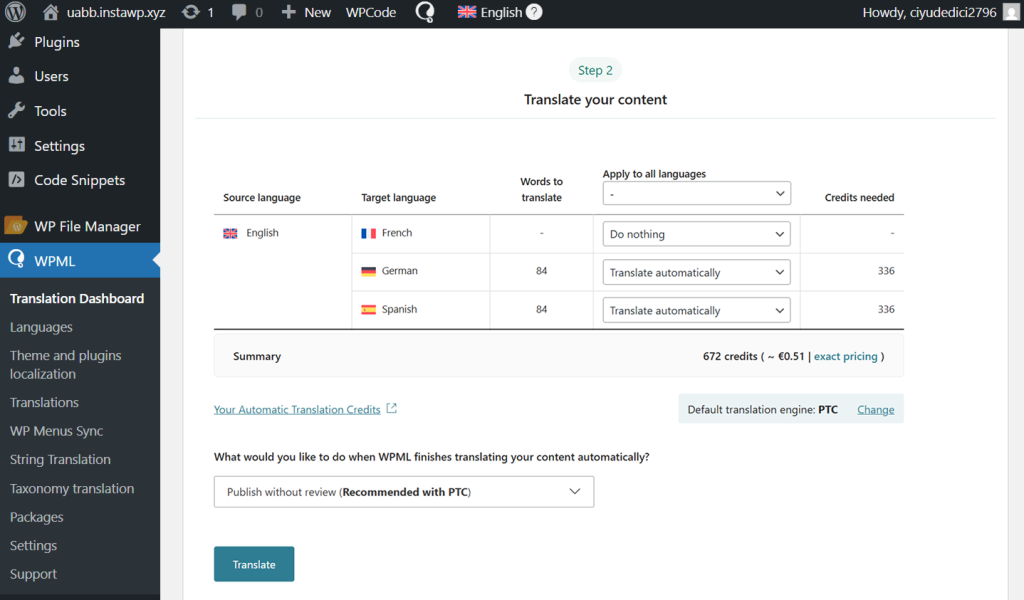Expand the Publish without review dropdown

tap(403, 492)
